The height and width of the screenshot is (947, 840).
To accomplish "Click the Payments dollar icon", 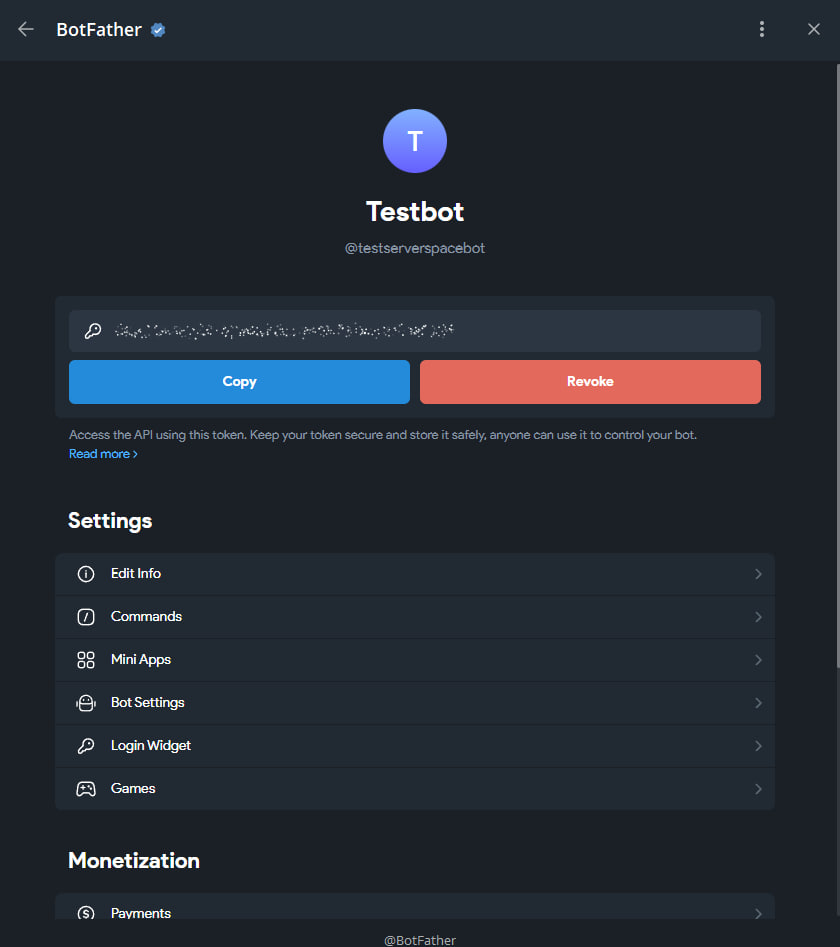I will pyautogui.click(x=86, y=913).
